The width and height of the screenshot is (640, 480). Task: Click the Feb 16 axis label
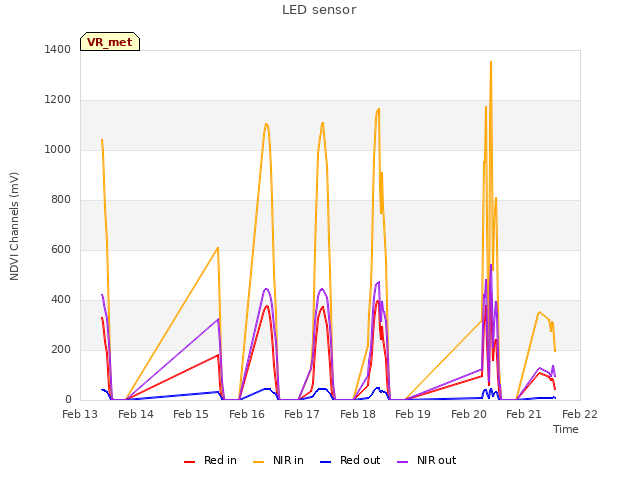(247, 414)
